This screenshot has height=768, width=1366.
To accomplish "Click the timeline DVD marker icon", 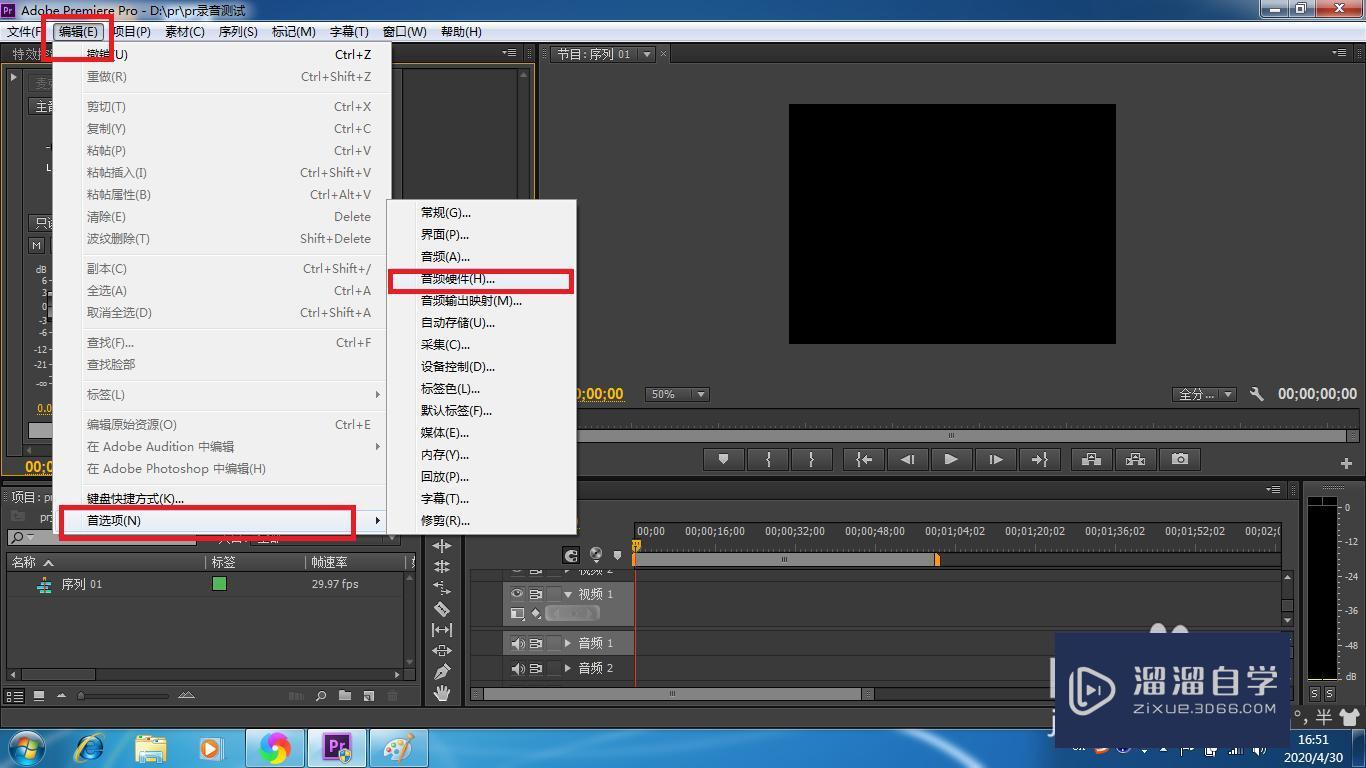I will pos(596,554).
